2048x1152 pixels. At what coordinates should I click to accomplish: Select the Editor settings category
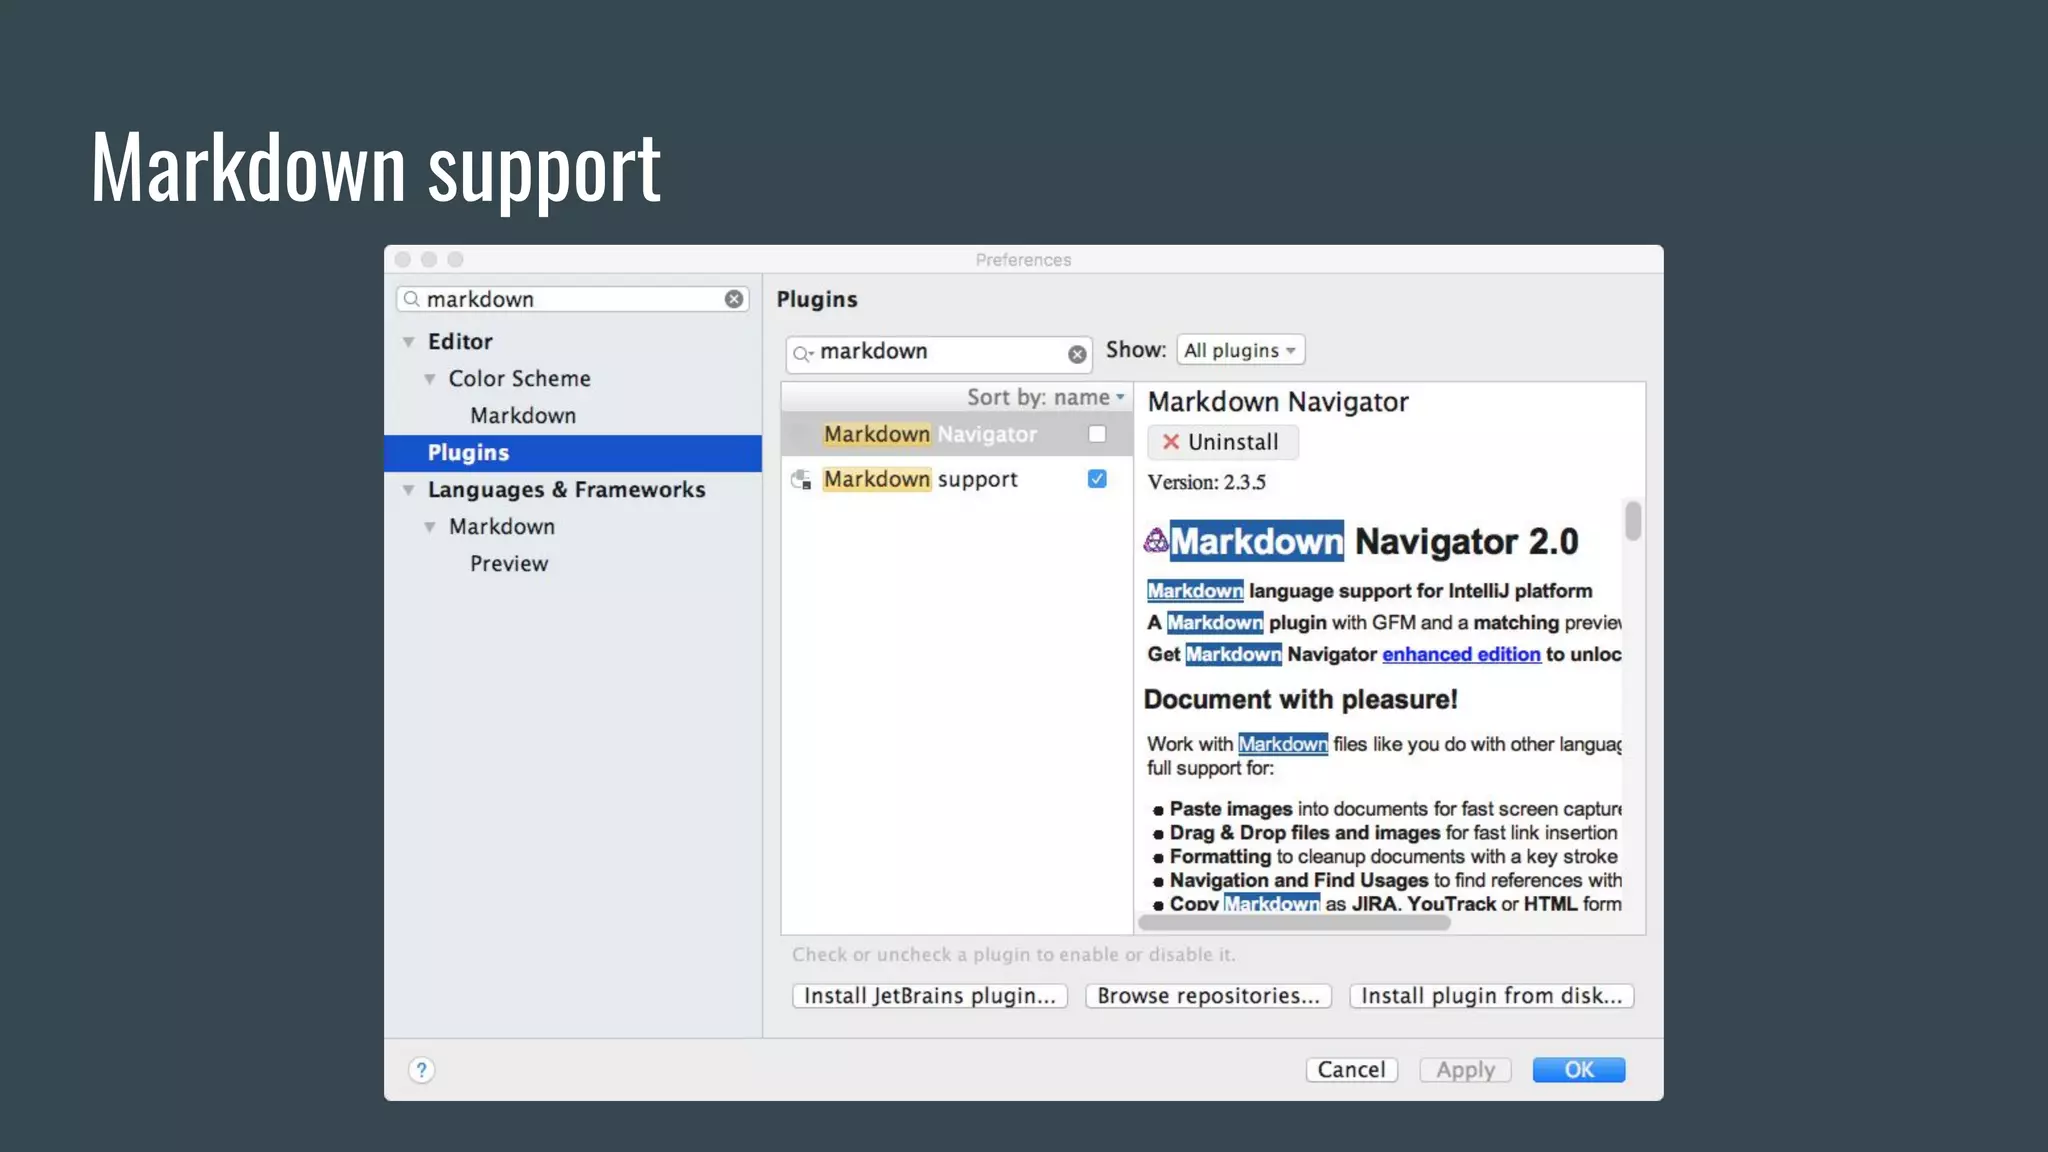point(460,342)
